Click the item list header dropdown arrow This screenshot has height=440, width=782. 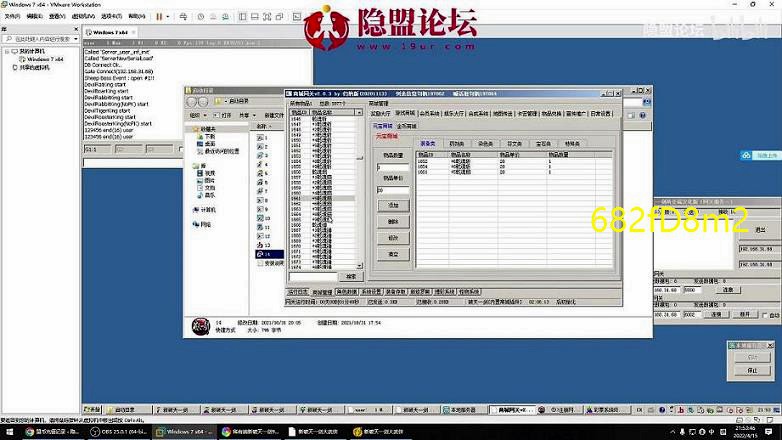point(359,113)
